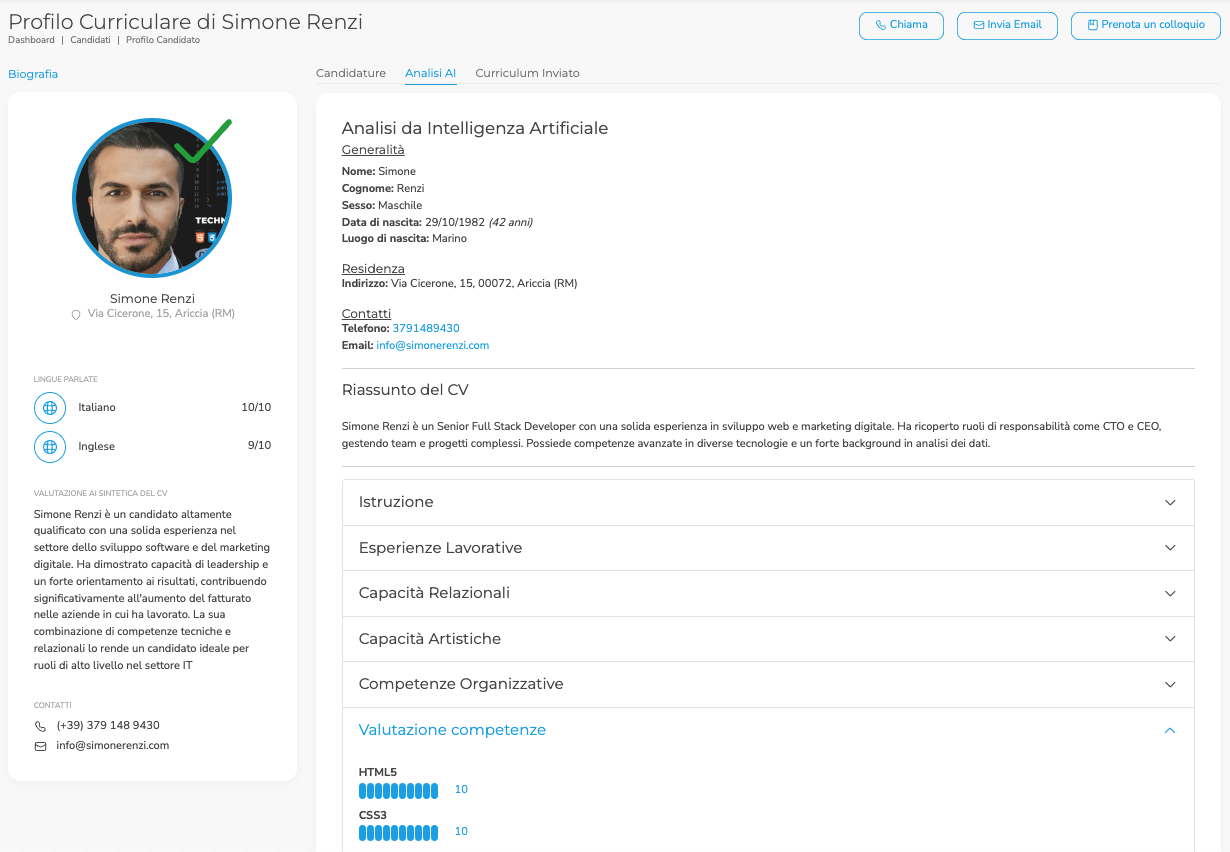Image resolution: width=1230 pixels, height=852 pixels.
Task: Select the globe icon next to Inglese
Action: tap(50, 446)
